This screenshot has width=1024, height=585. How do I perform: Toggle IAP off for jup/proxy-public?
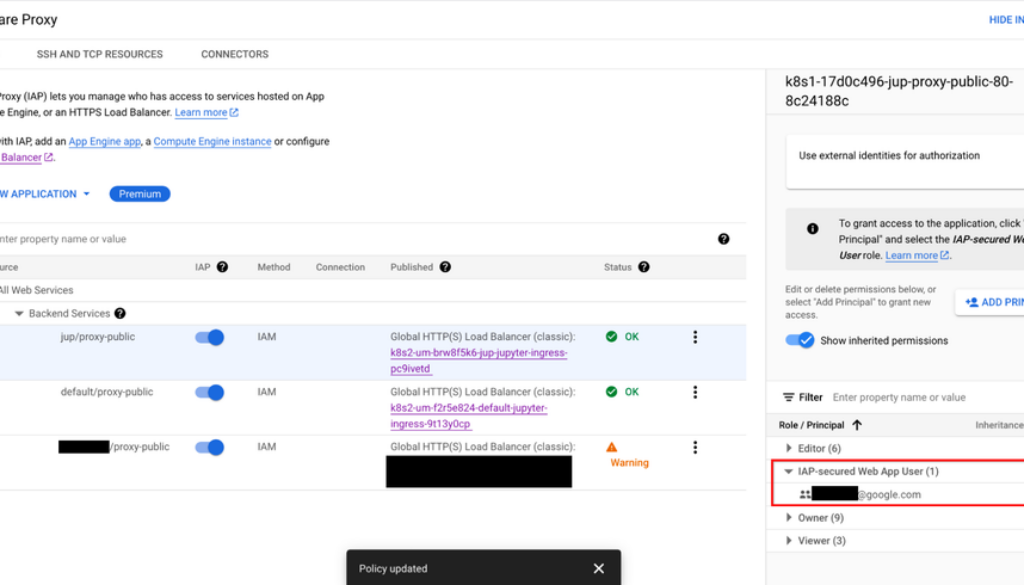(209, 338)
